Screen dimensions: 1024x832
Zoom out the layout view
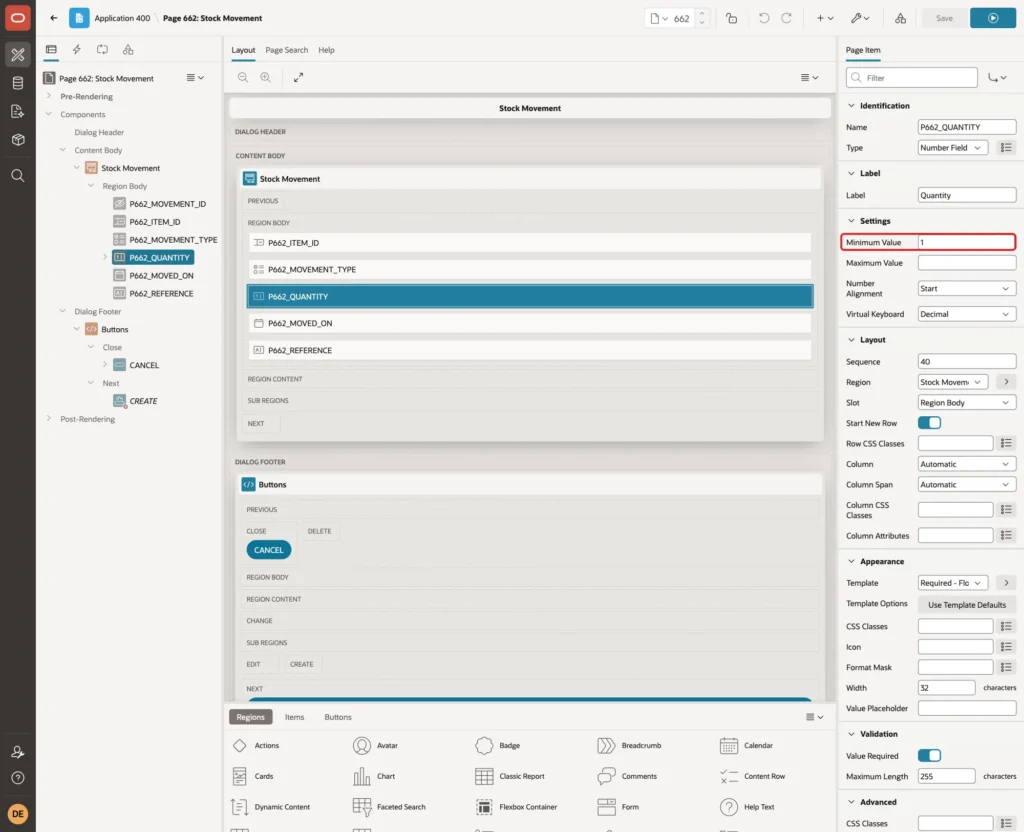pyautogui.click(x=243, y=77)
